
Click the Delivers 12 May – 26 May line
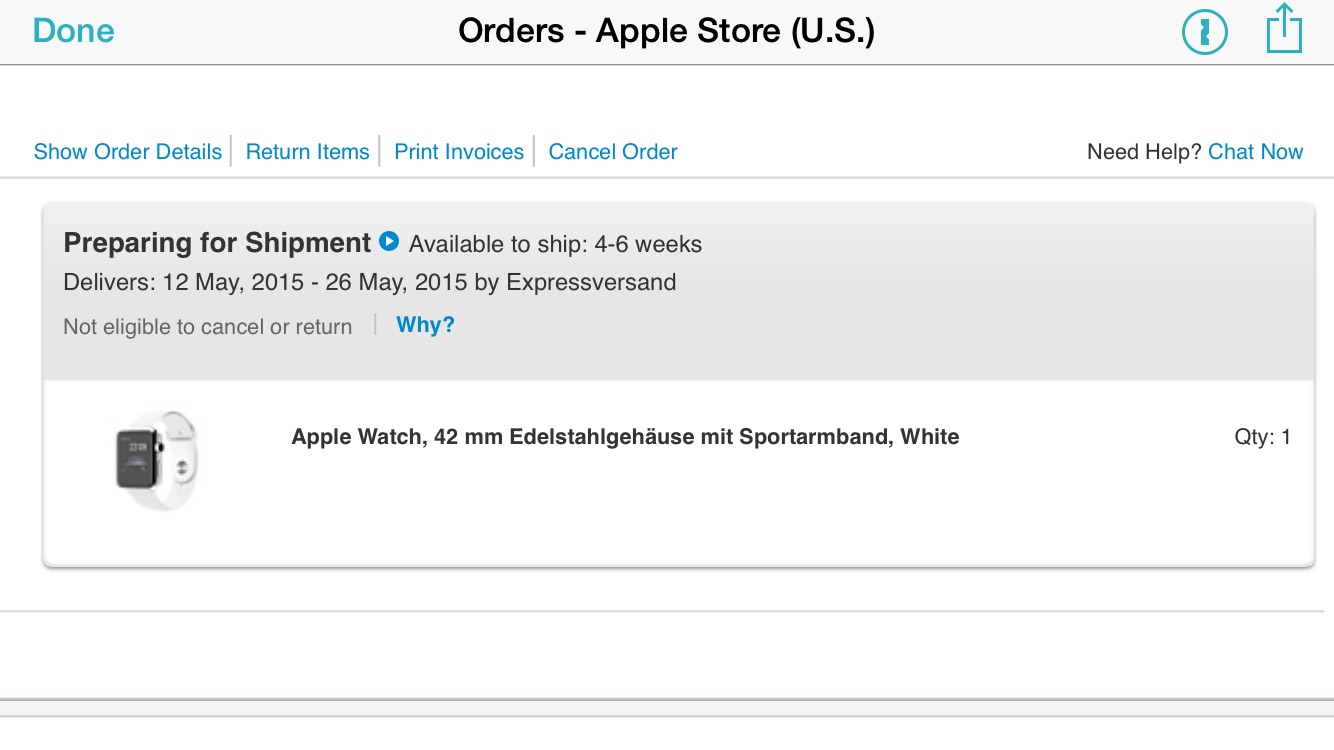(x=370, y=282)
